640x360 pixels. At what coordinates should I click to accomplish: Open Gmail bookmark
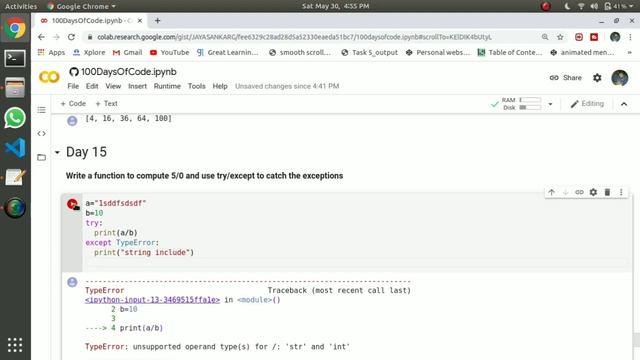click(x=127, y=53)
